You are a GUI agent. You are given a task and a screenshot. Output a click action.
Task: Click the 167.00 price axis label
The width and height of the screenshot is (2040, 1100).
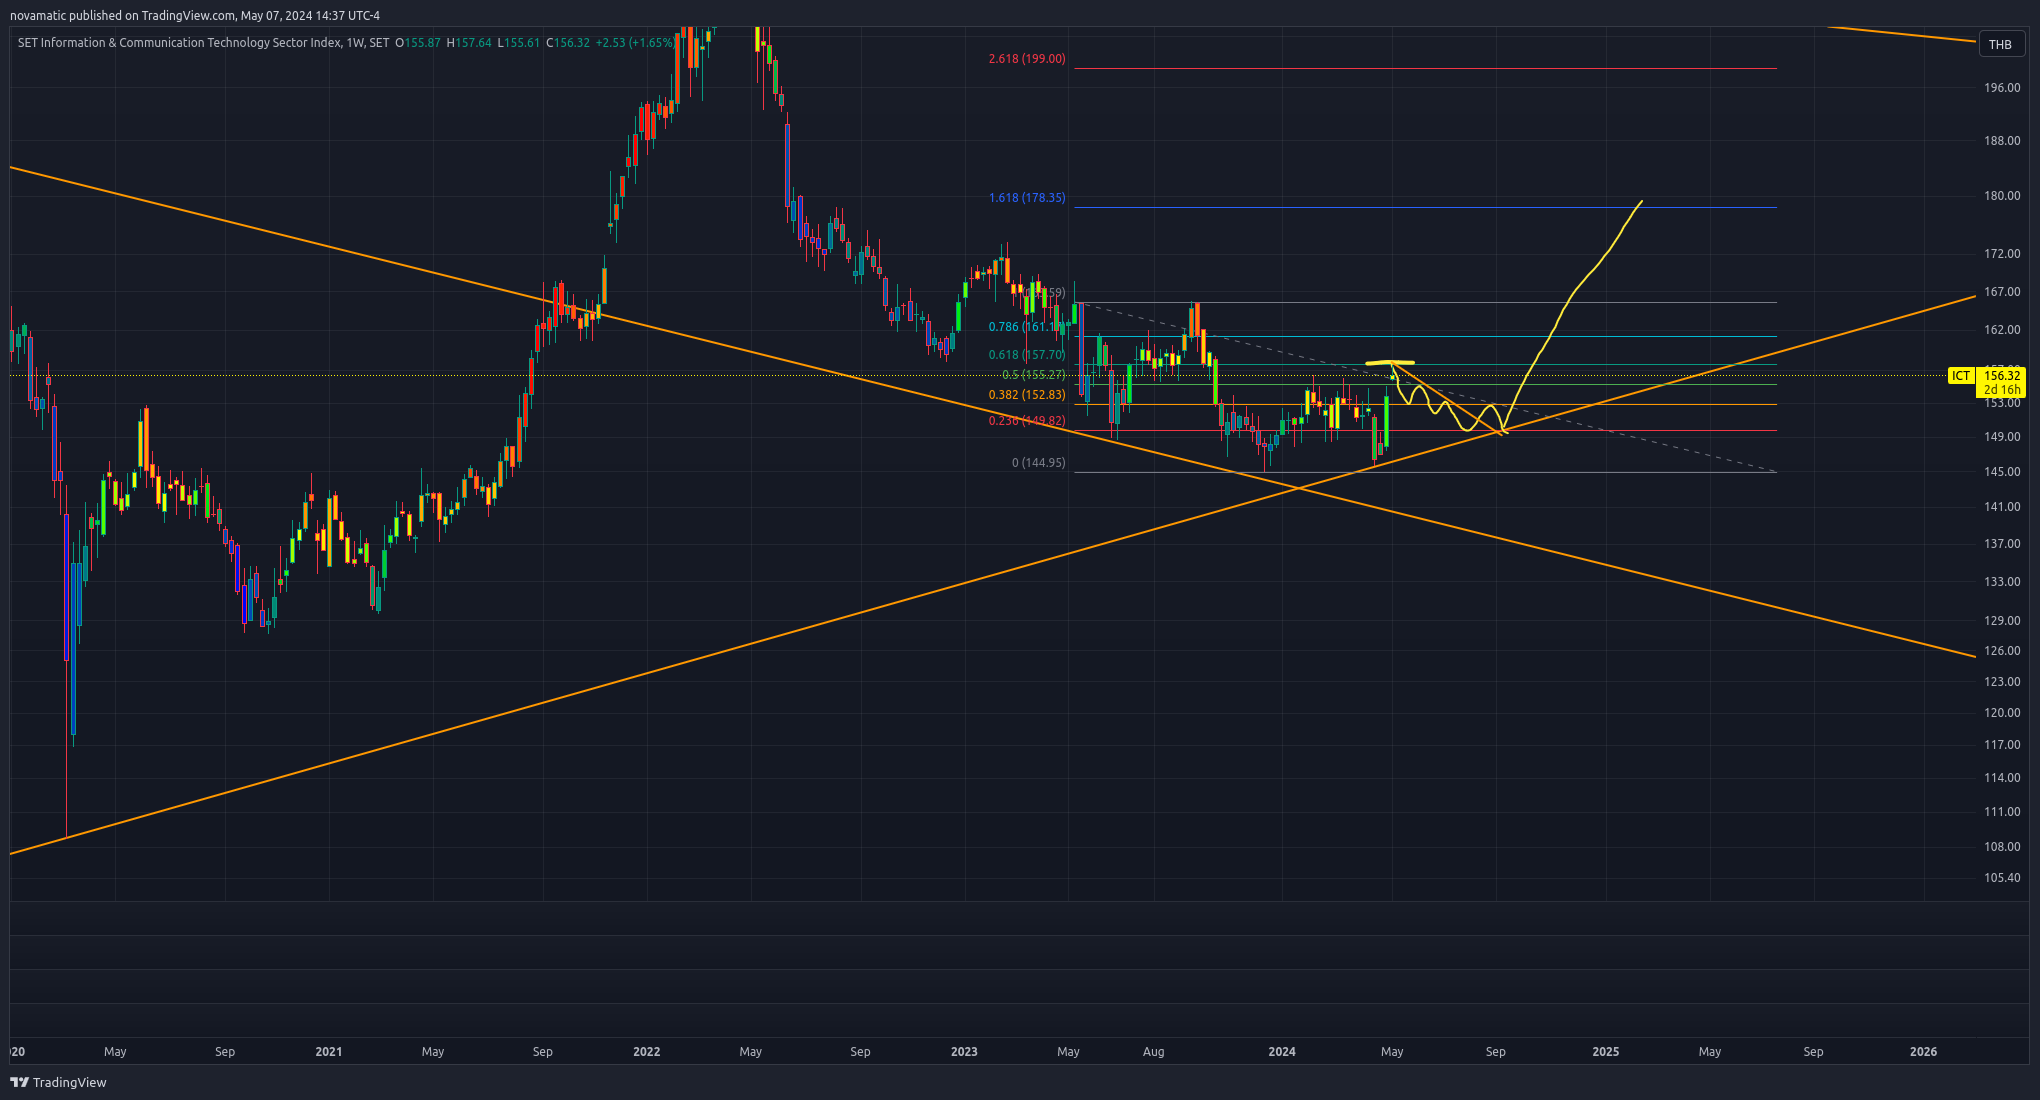2002,292
